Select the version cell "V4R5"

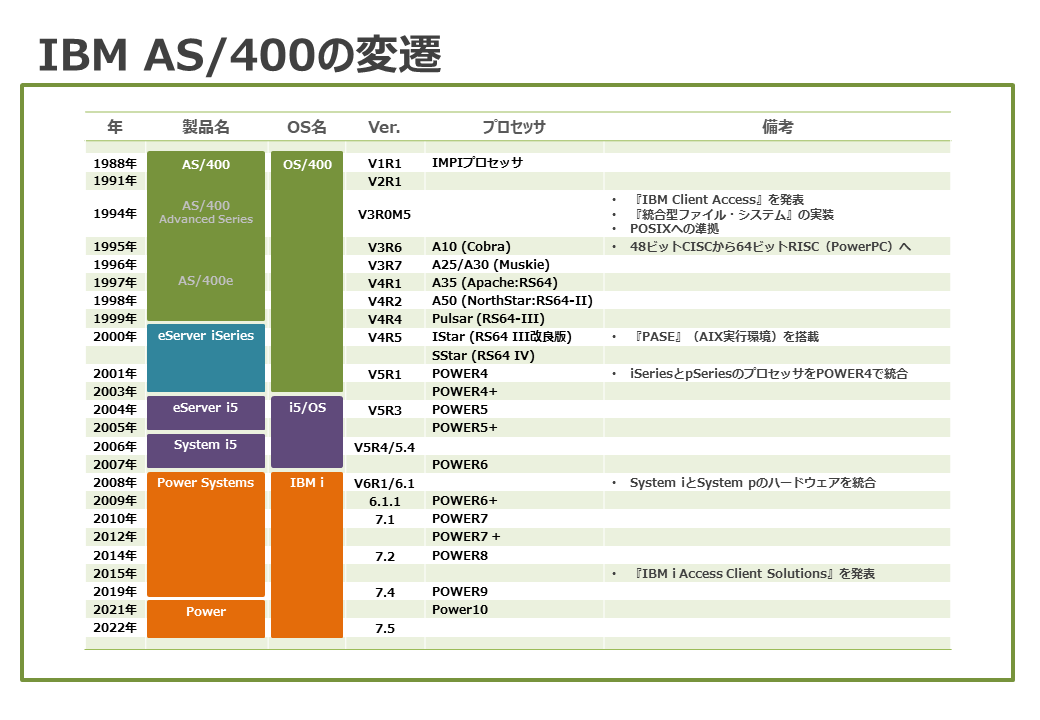(385, 337)
